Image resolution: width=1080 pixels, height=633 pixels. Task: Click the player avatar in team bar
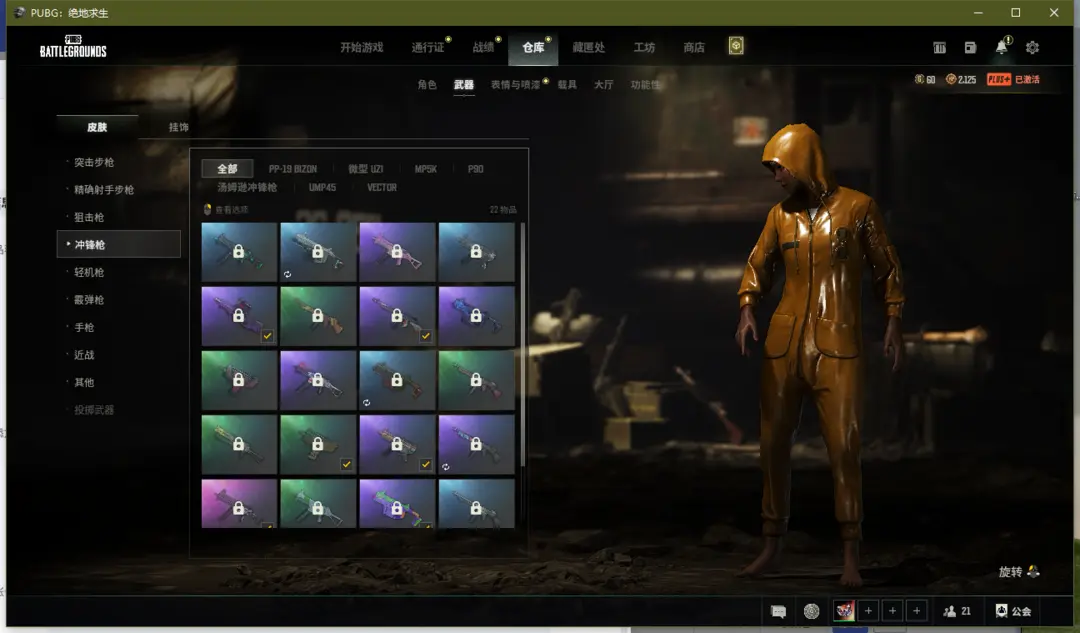tap(844, 611)
